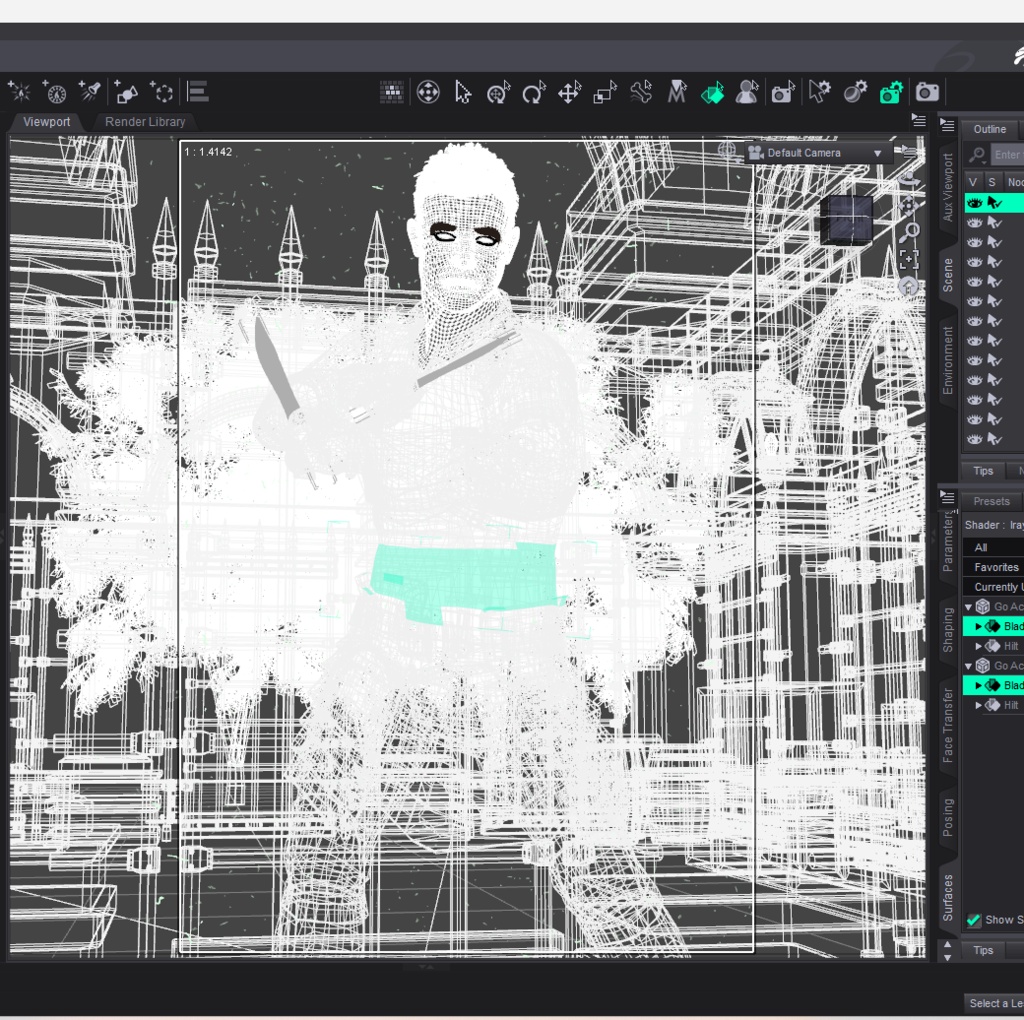1024x1020 pixels.
Task: Open Tips below the Scene list
Action: click(983, 471)
